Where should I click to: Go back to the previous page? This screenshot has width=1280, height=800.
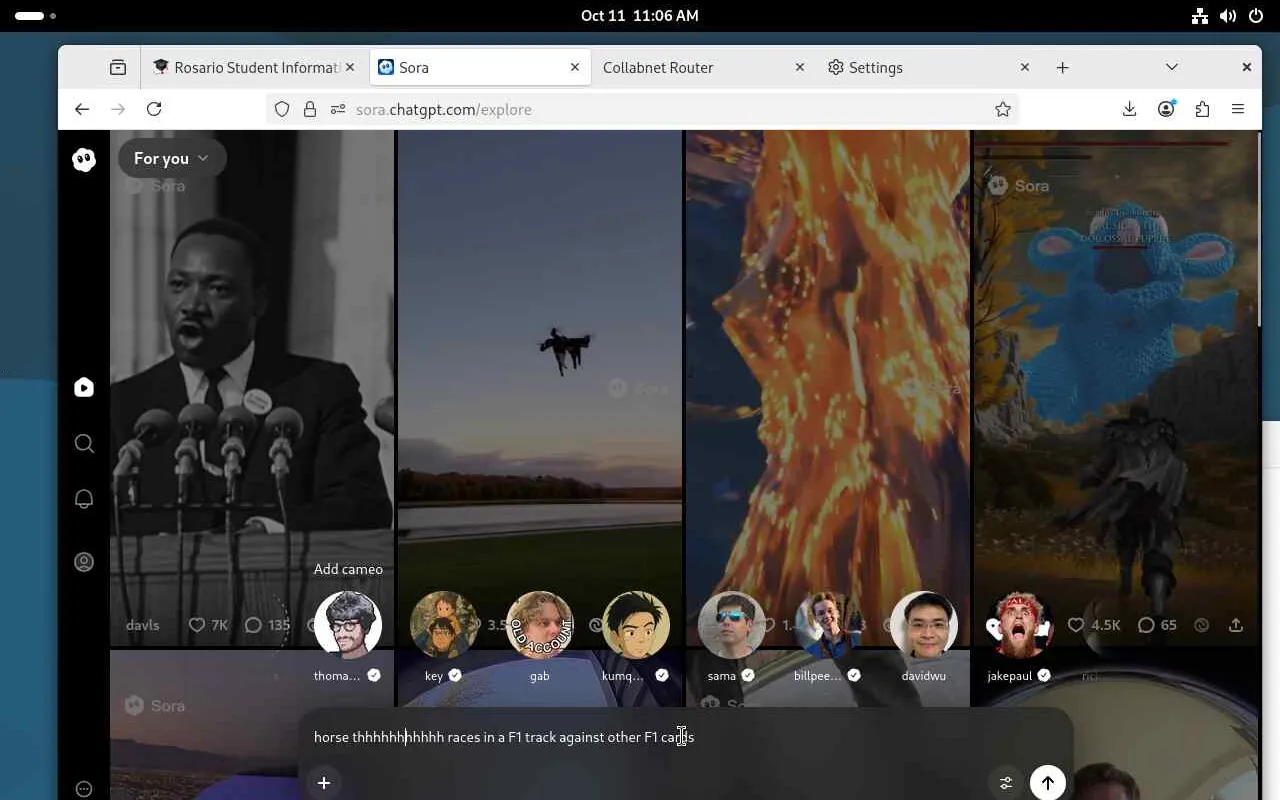82,109
